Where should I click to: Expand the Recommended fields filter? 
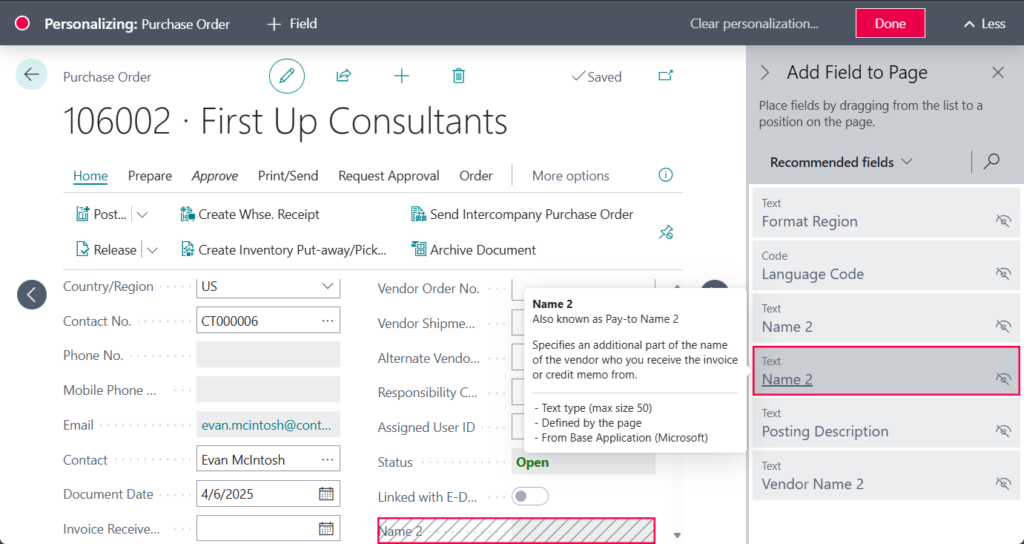[841, 162]
